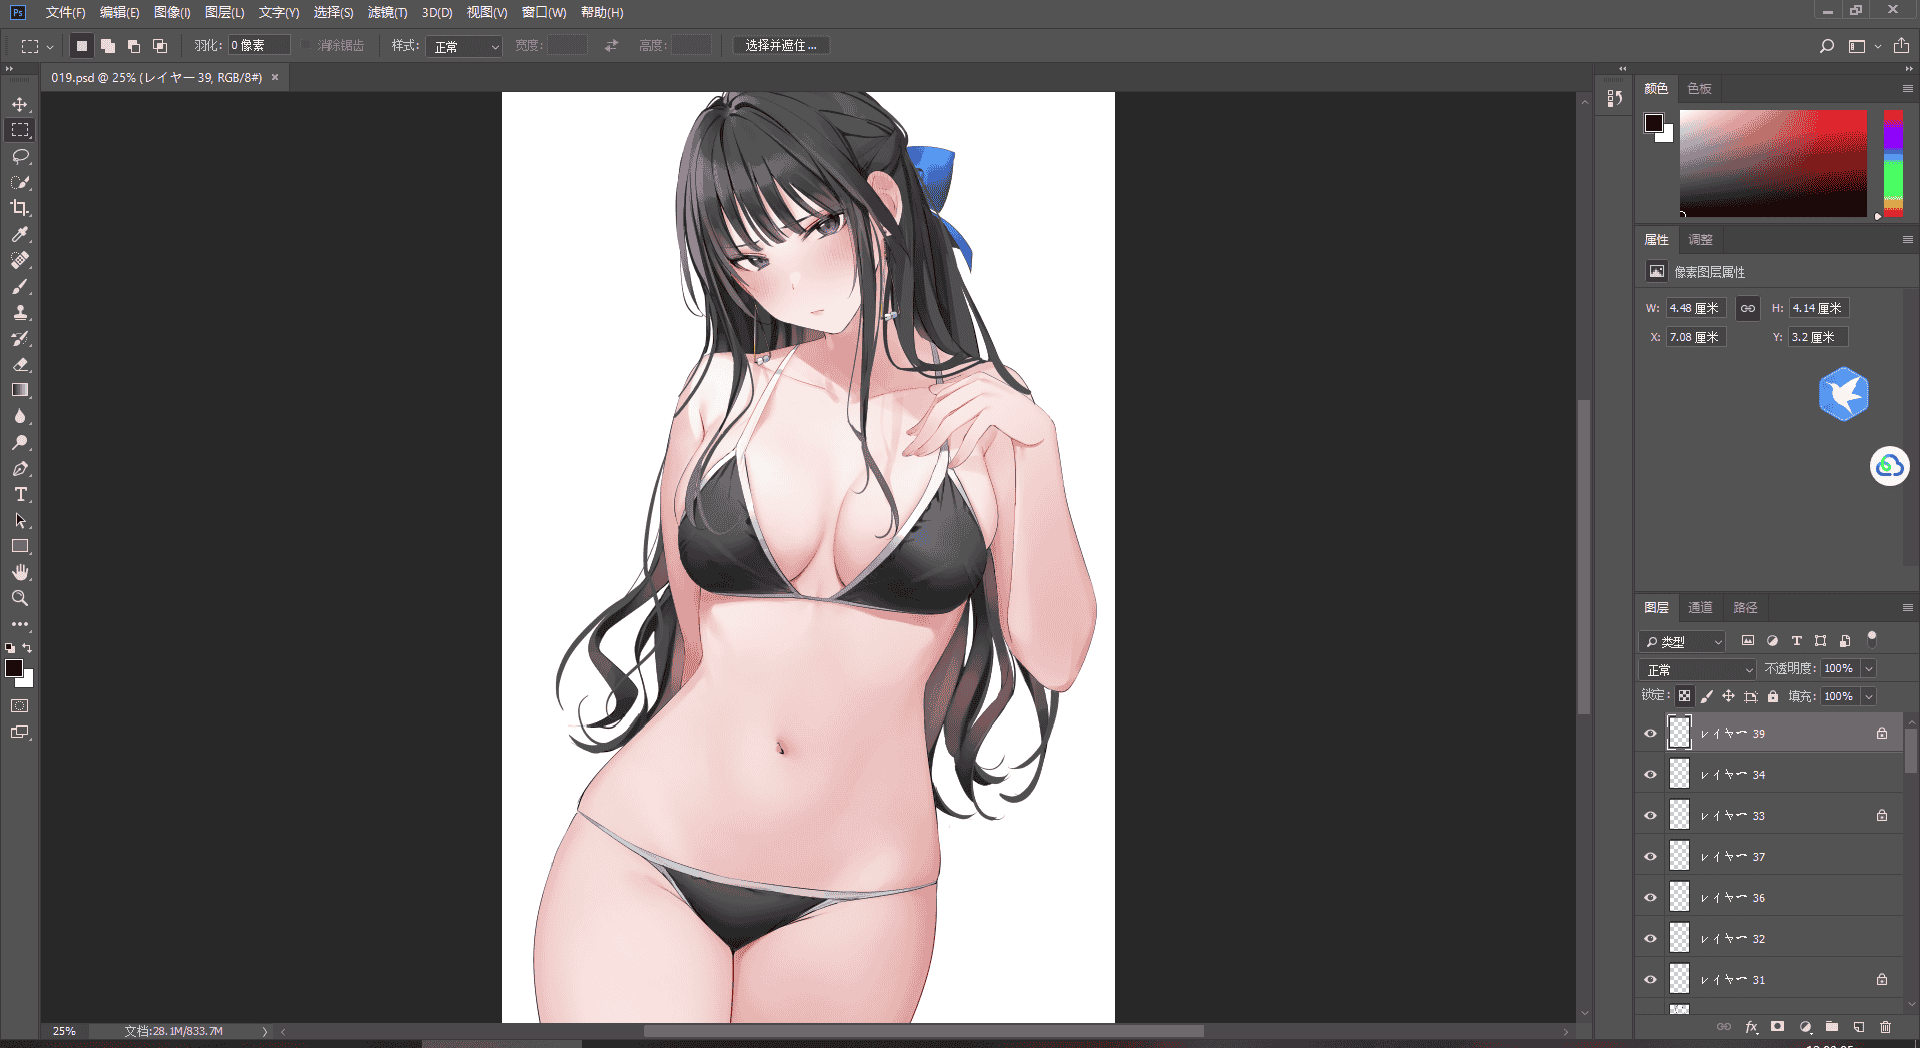
Task: Open the 图层(L) menu
Action: (224, 12)
